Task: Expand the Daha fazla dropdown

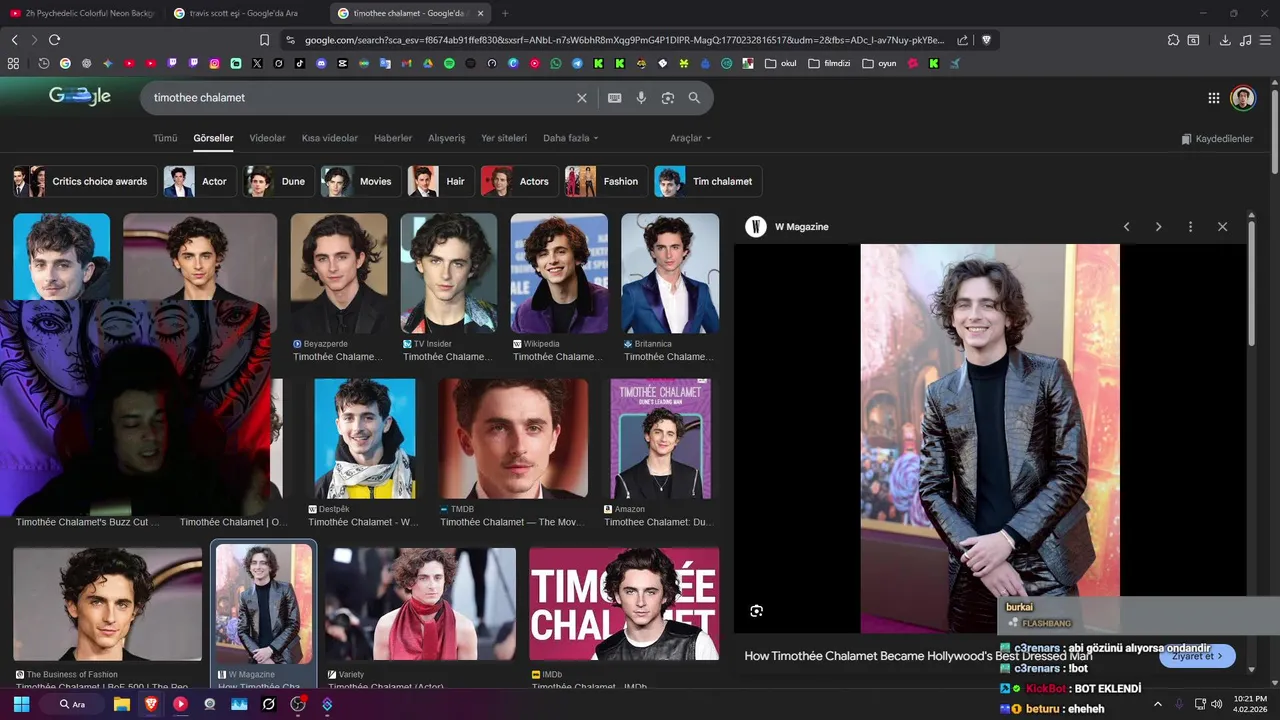Action: pos(571,138)
